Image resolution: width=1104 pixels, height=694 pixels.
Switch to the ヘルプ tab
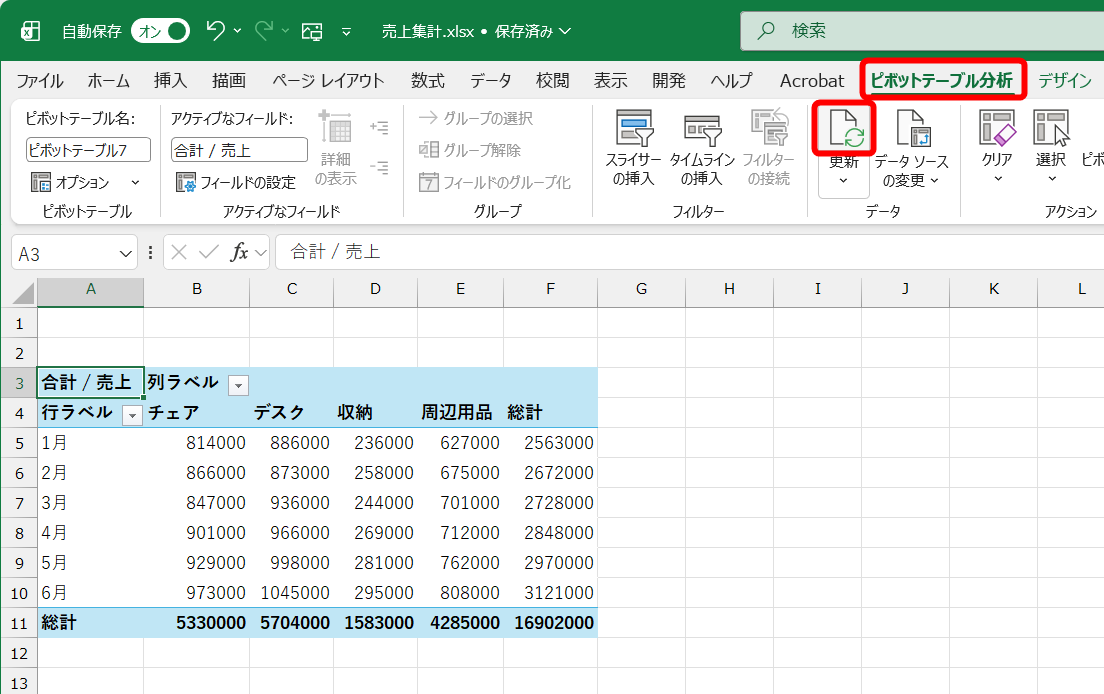[732, 81]
